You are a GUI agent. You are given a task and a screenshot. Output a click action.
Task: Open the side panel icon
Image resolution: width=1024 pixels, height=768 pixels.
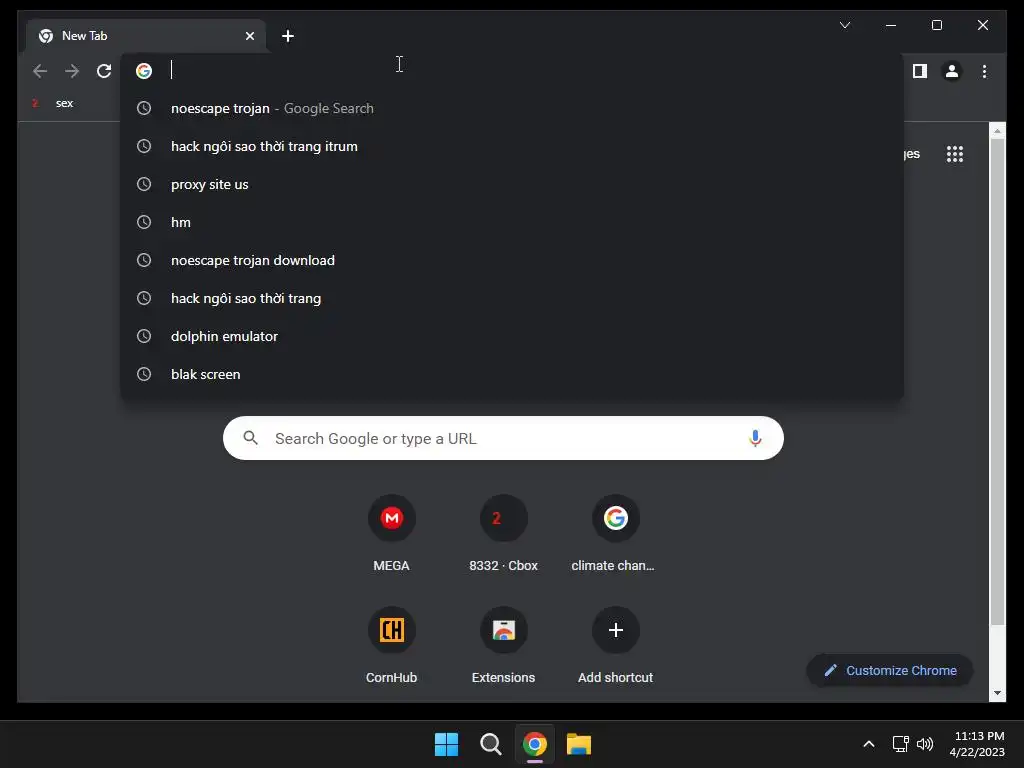[920, 71]
